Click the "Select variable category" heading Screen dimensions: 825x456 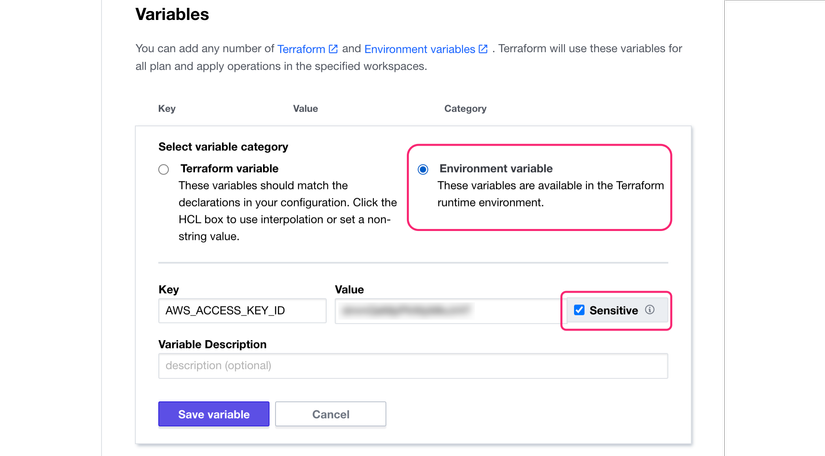(223, 147)
